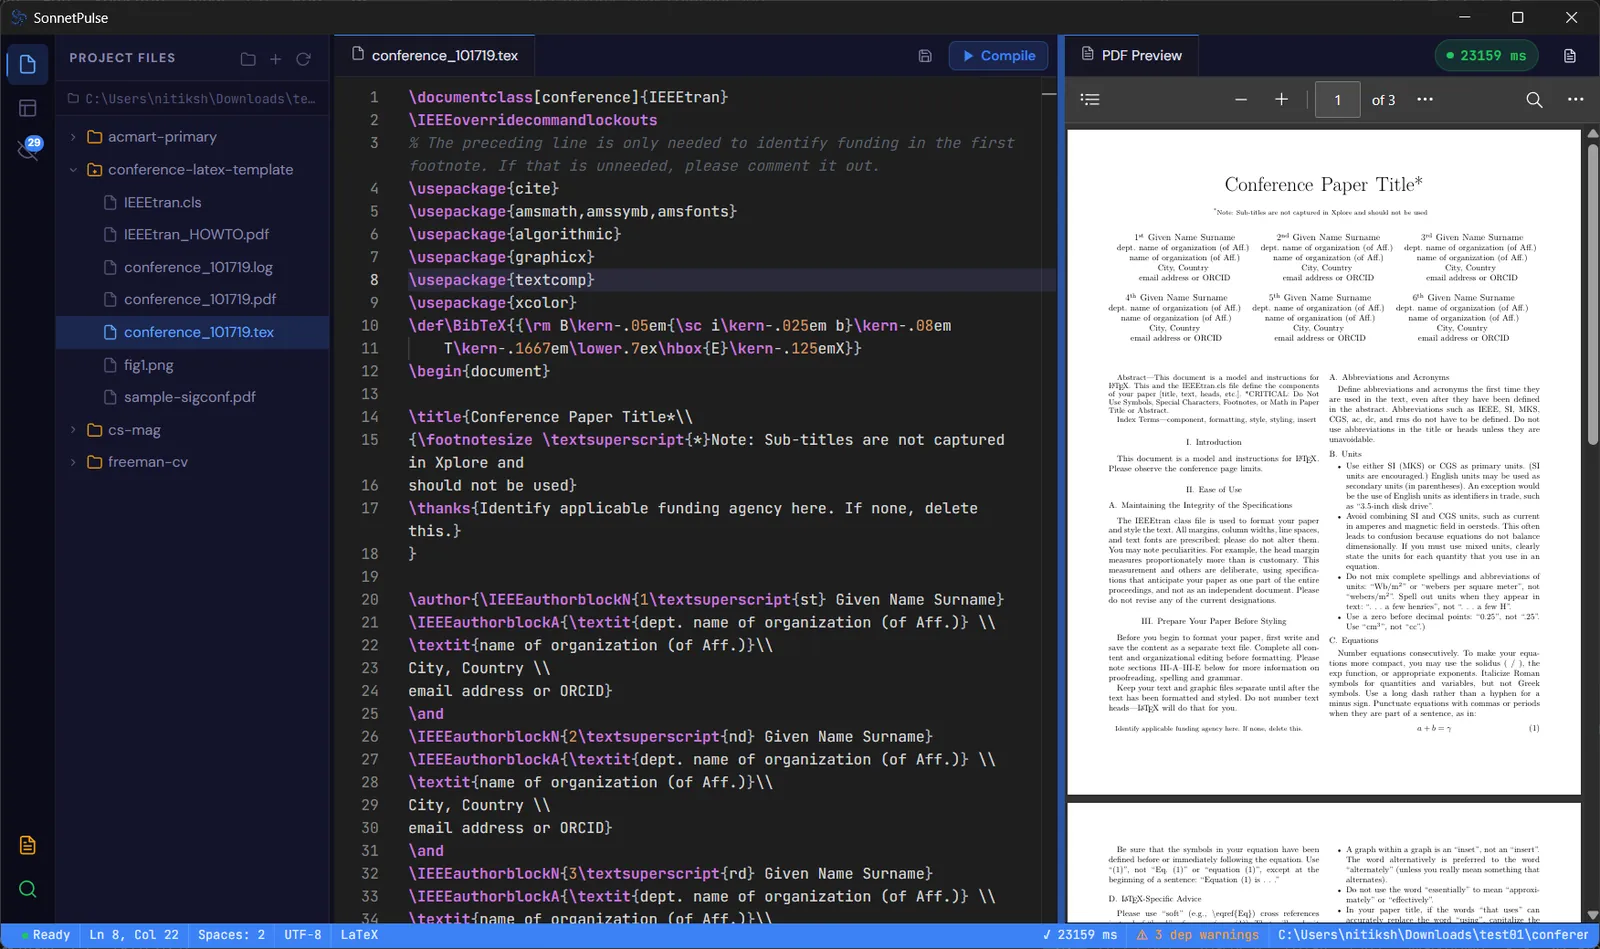Click the second page in PDF preview

1324,862
